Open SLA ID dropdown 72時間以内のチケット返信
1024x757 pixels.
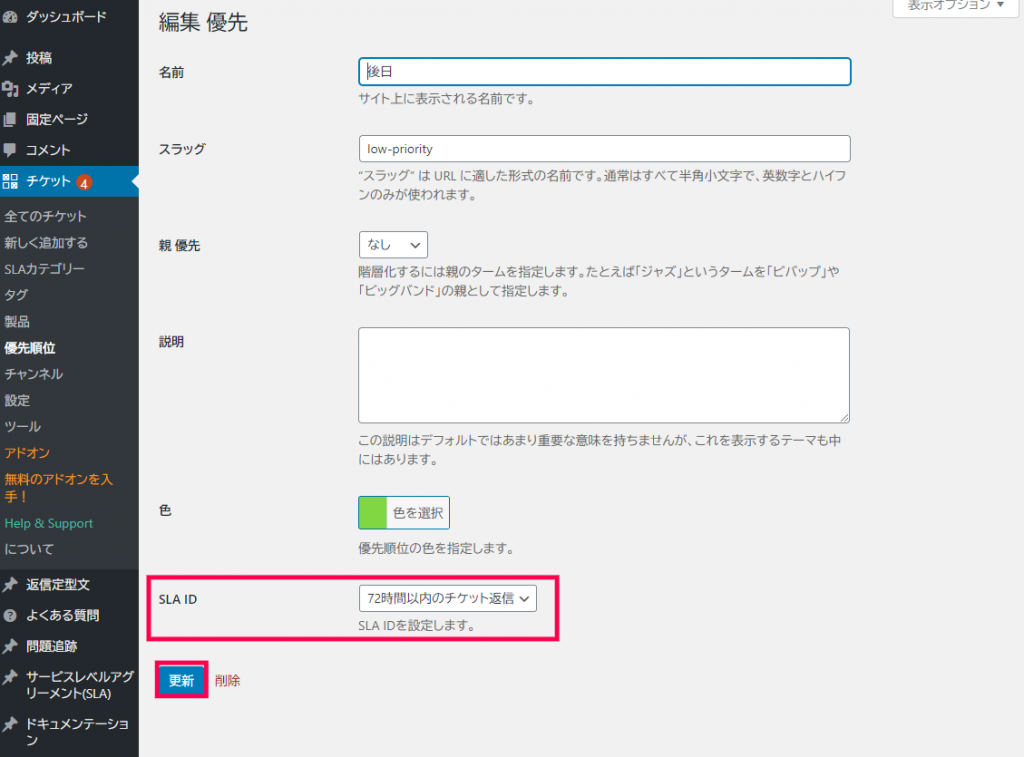point(447,598)
